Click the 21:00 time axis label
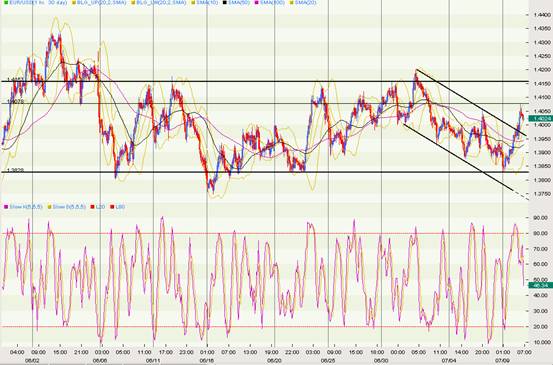 tap(81, 352)
